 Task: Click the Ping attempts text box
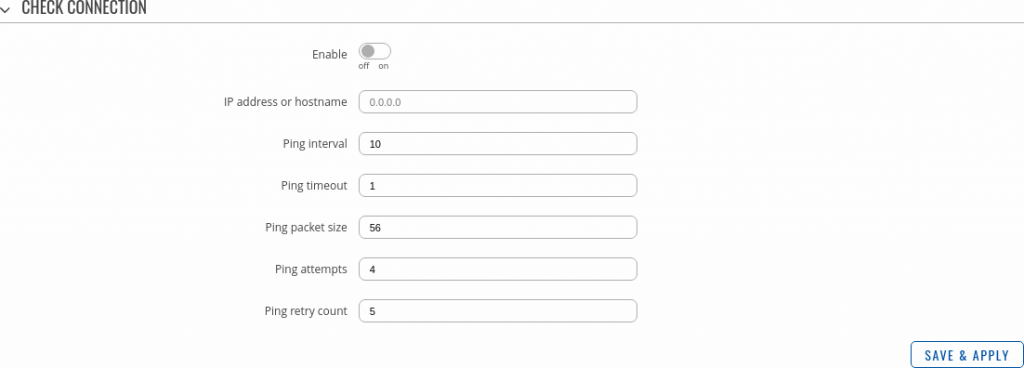498,269
